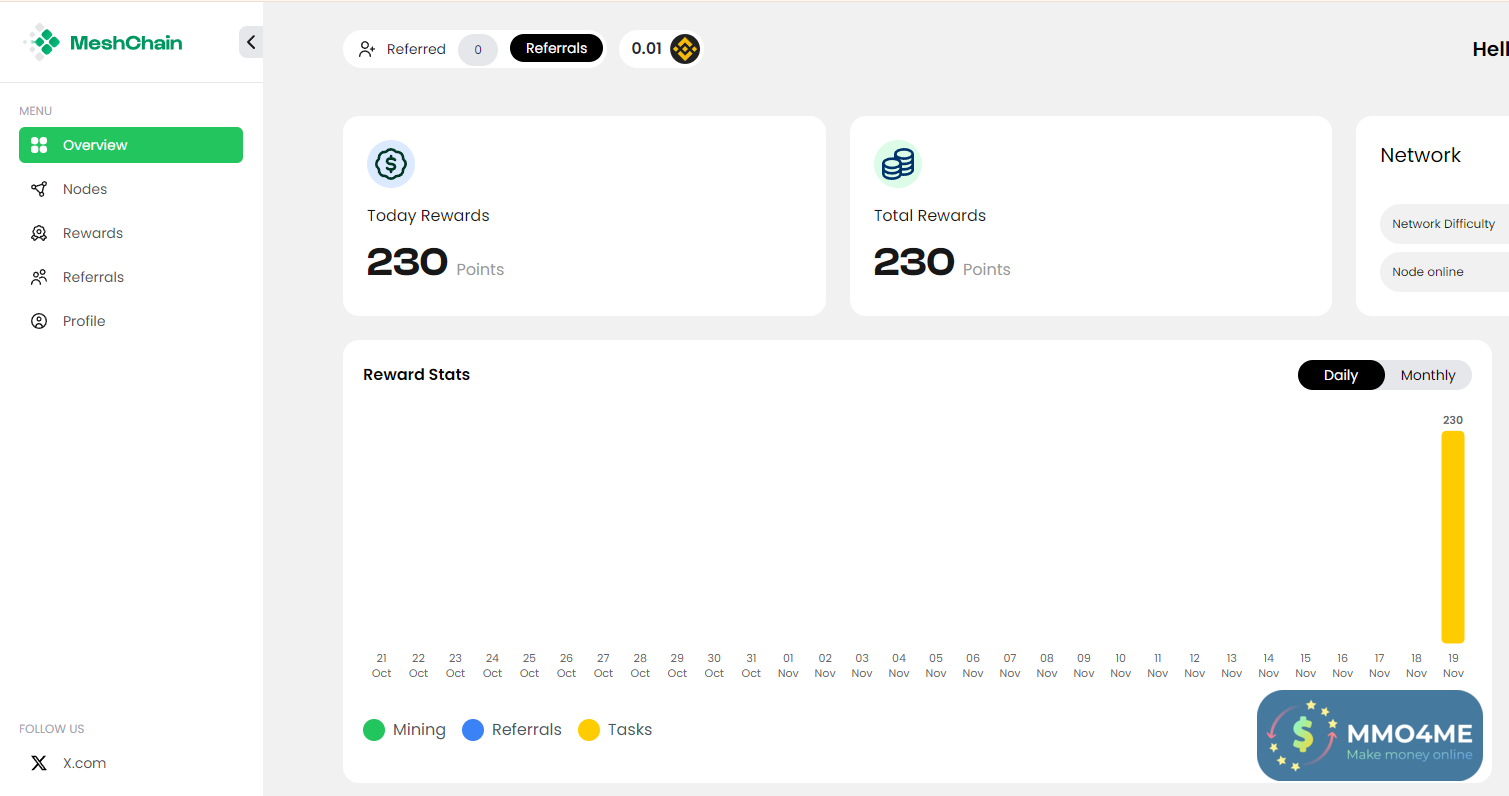Click the Referred add-user icon
This screenshot has height=796, width=1509.
pos(367,49)
